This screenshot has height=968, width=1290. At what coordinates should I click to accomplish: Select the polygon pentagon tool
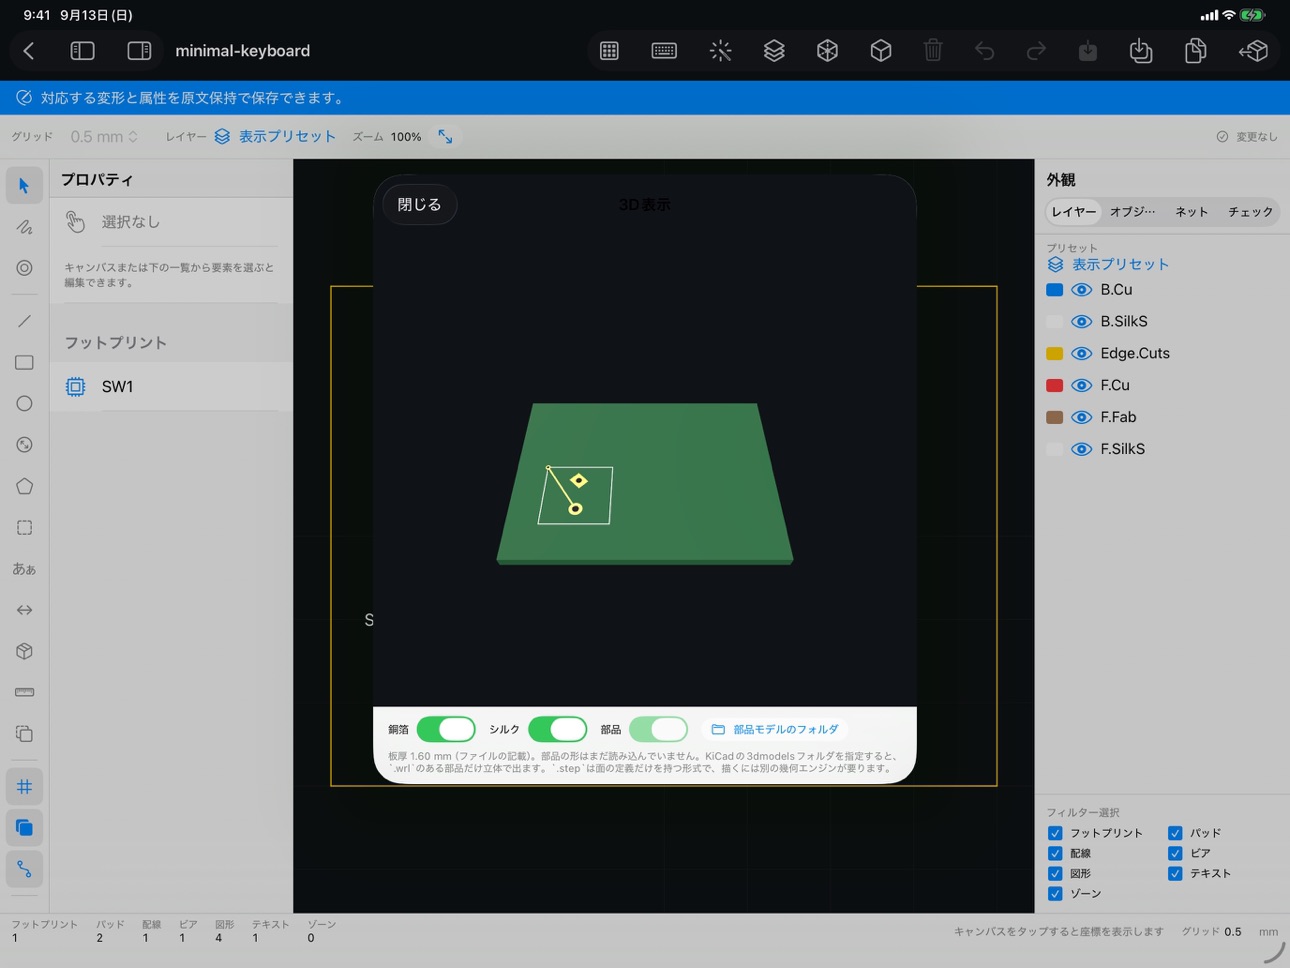click(24, 486)
